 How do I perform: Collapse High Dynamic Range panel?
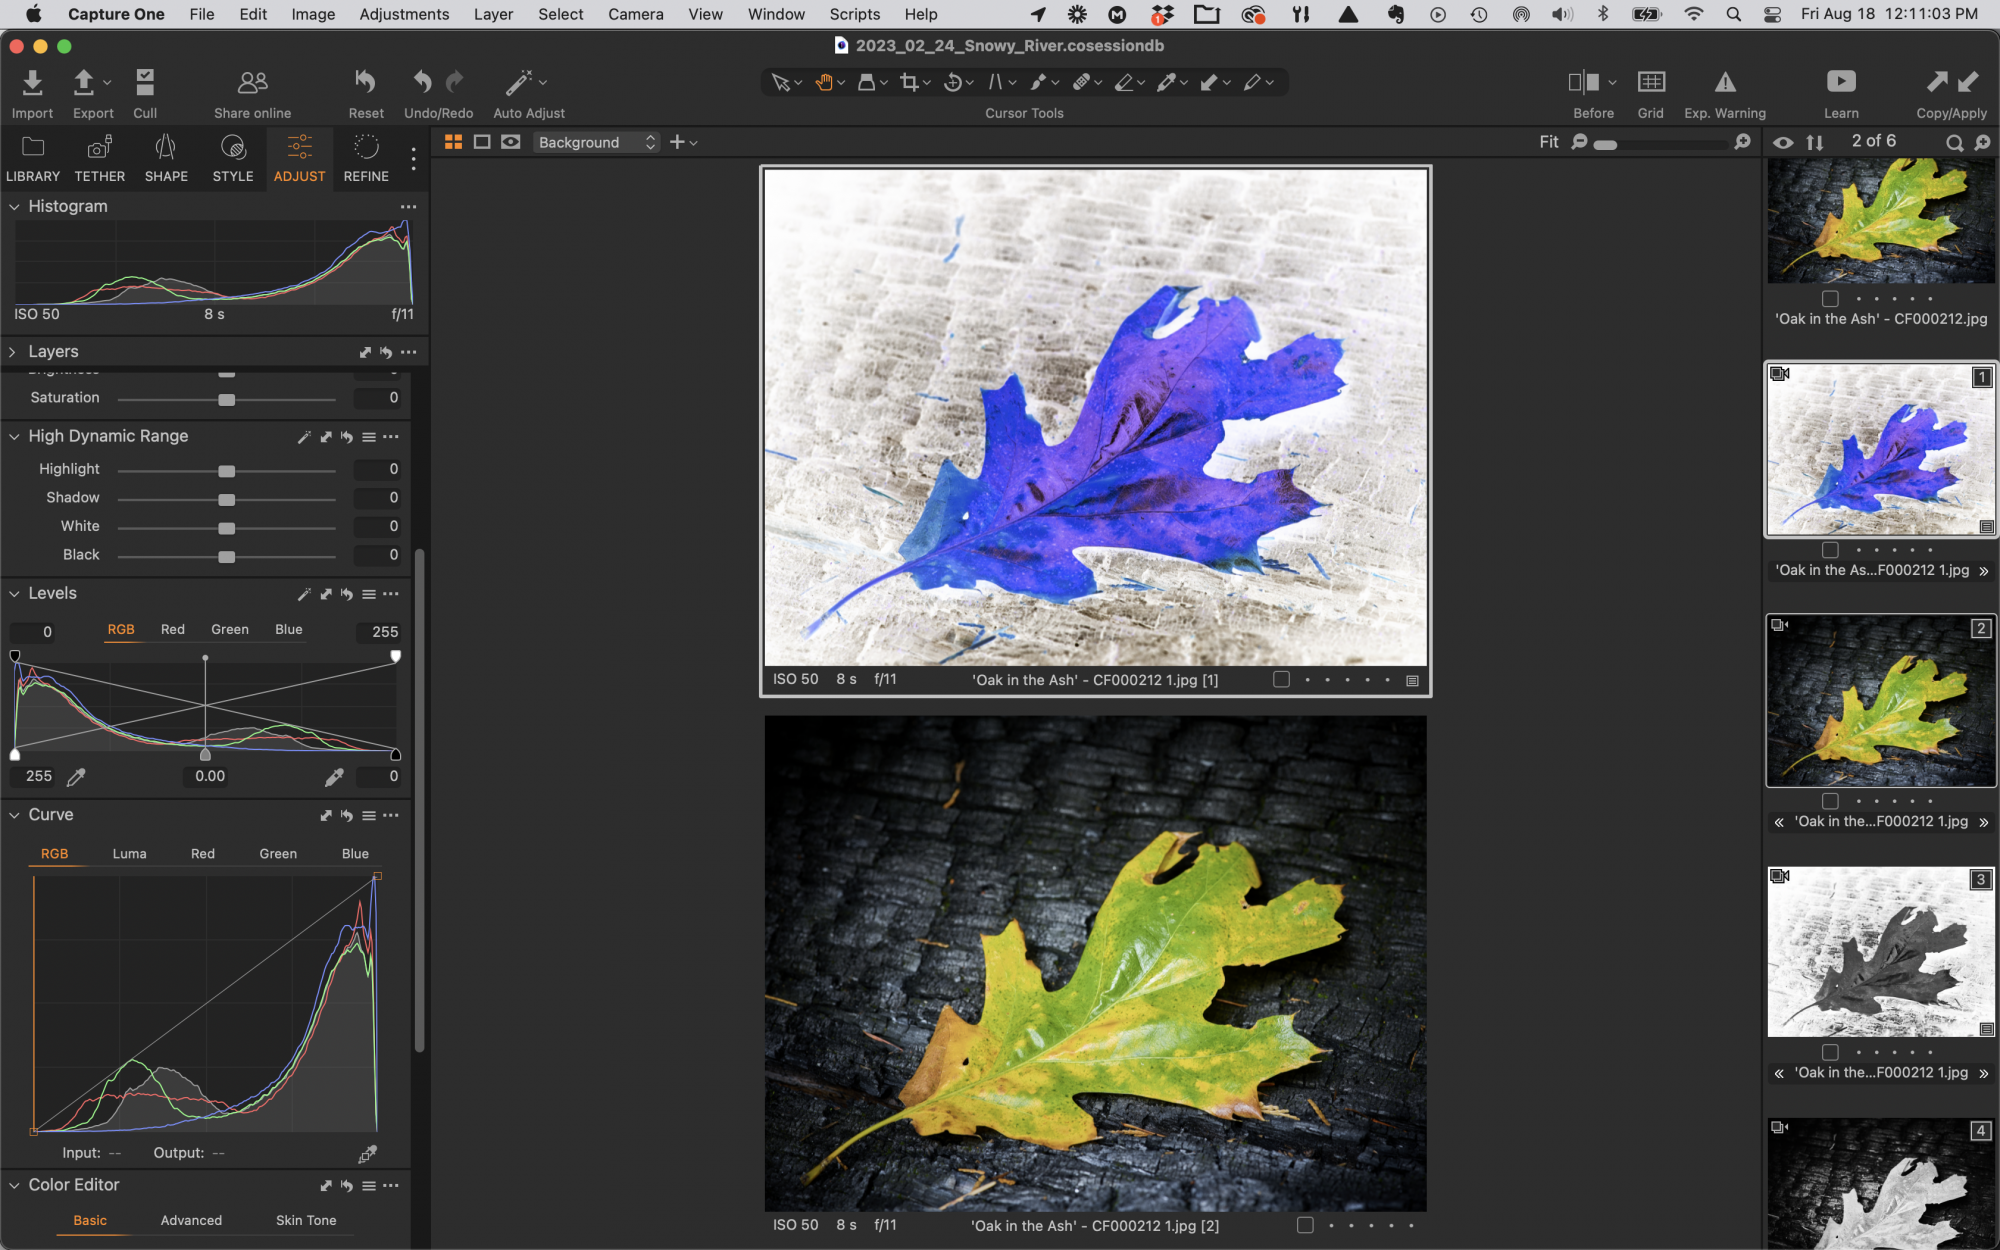pyautogui.click(x=14, y=437)
